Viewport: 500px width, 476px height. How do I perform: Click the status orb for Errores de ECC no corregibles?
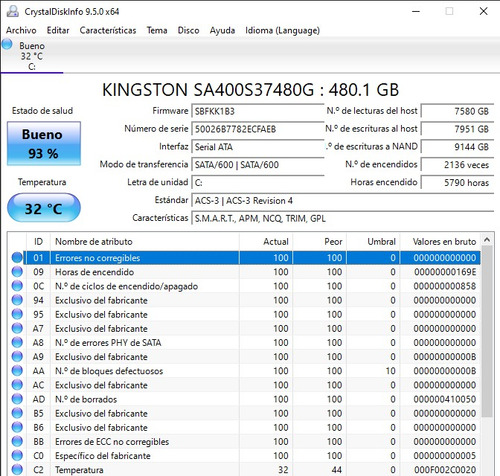[x=17, y=441]
